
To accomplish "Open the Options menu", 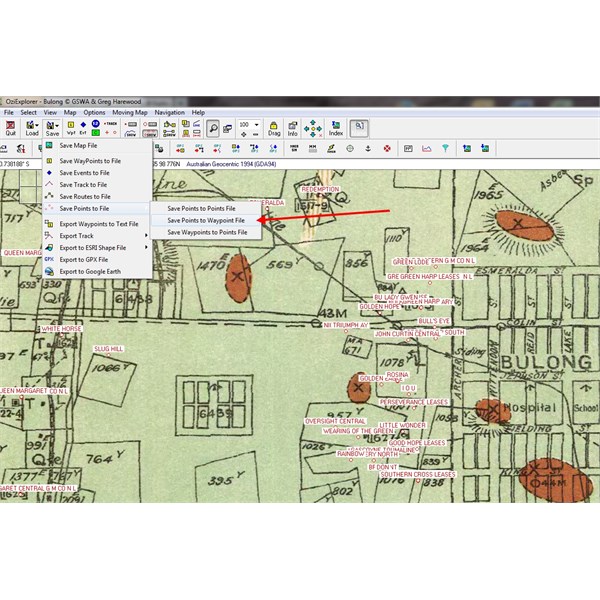I will pos(94,112).
